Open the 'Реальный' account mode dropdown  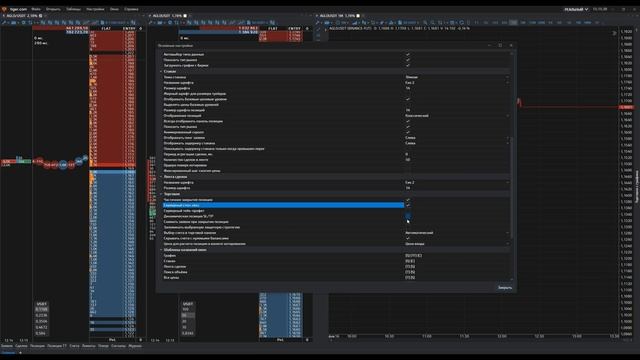point(576,9)
